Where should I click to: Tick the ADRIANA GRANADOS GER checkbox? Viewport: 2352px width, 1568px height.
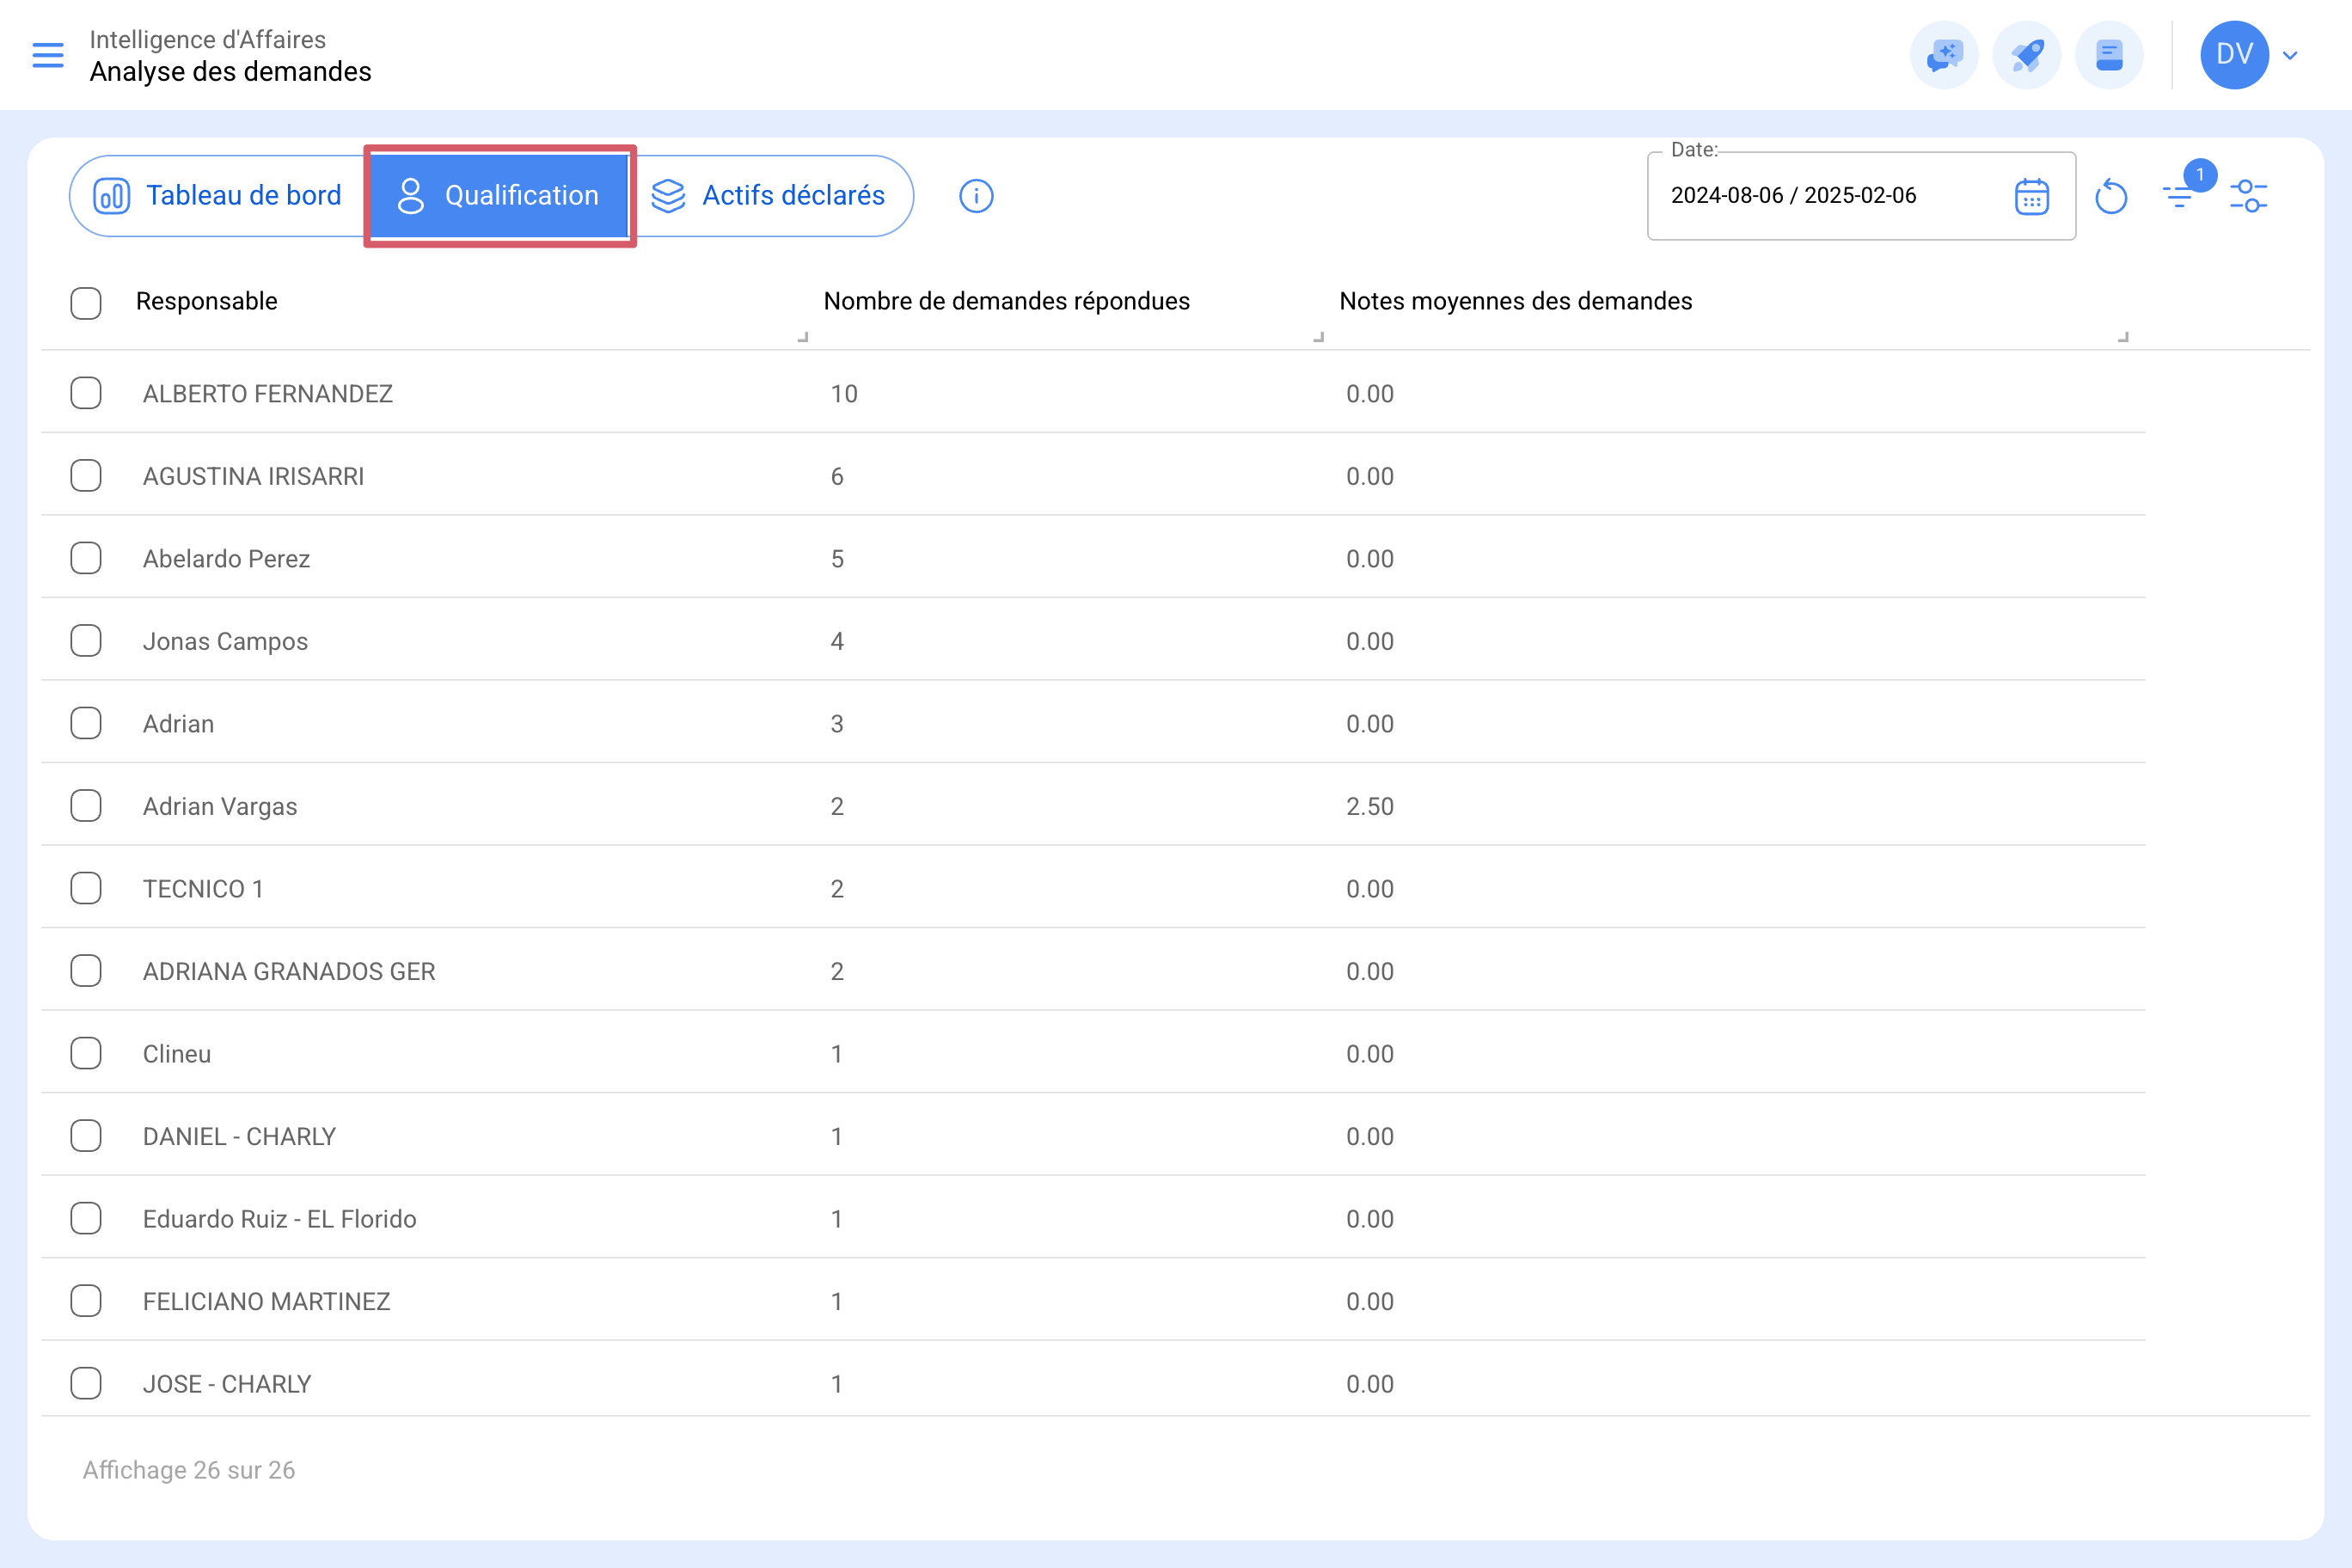pos(86,971)
